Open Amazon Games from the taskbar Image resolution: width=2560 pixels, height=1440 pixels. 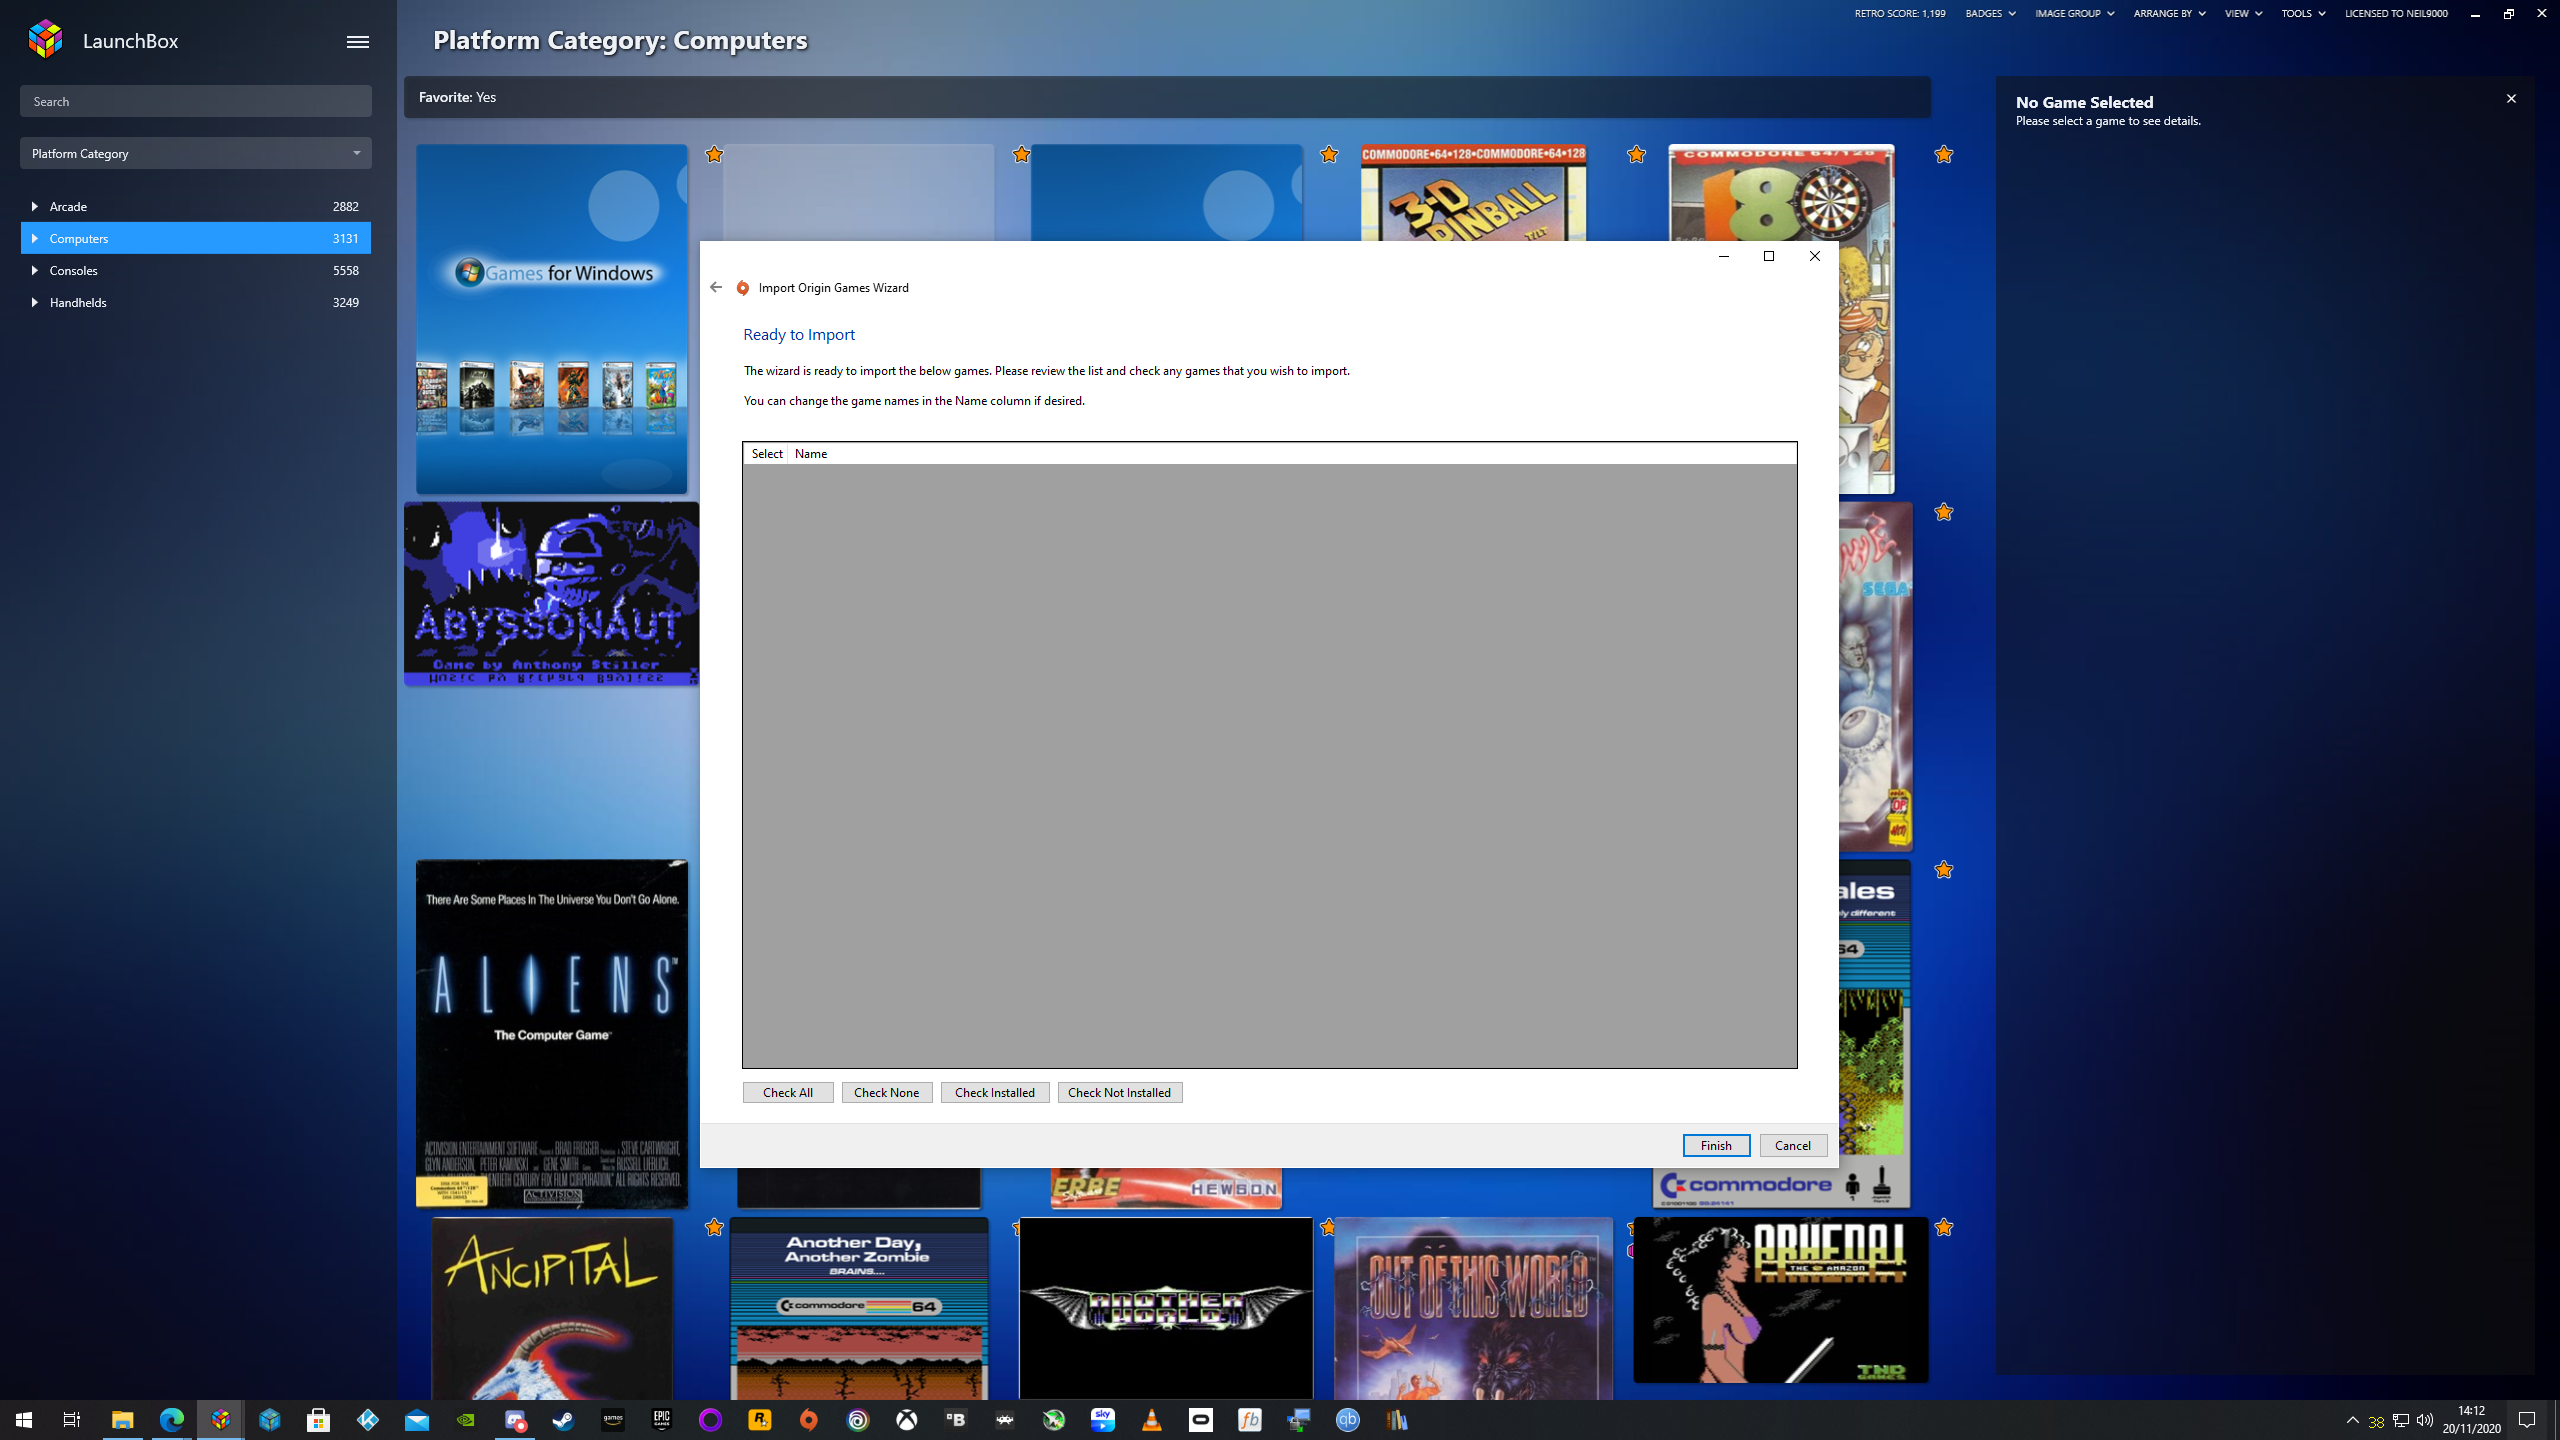pyautogui.click(x=612, y=1420)
